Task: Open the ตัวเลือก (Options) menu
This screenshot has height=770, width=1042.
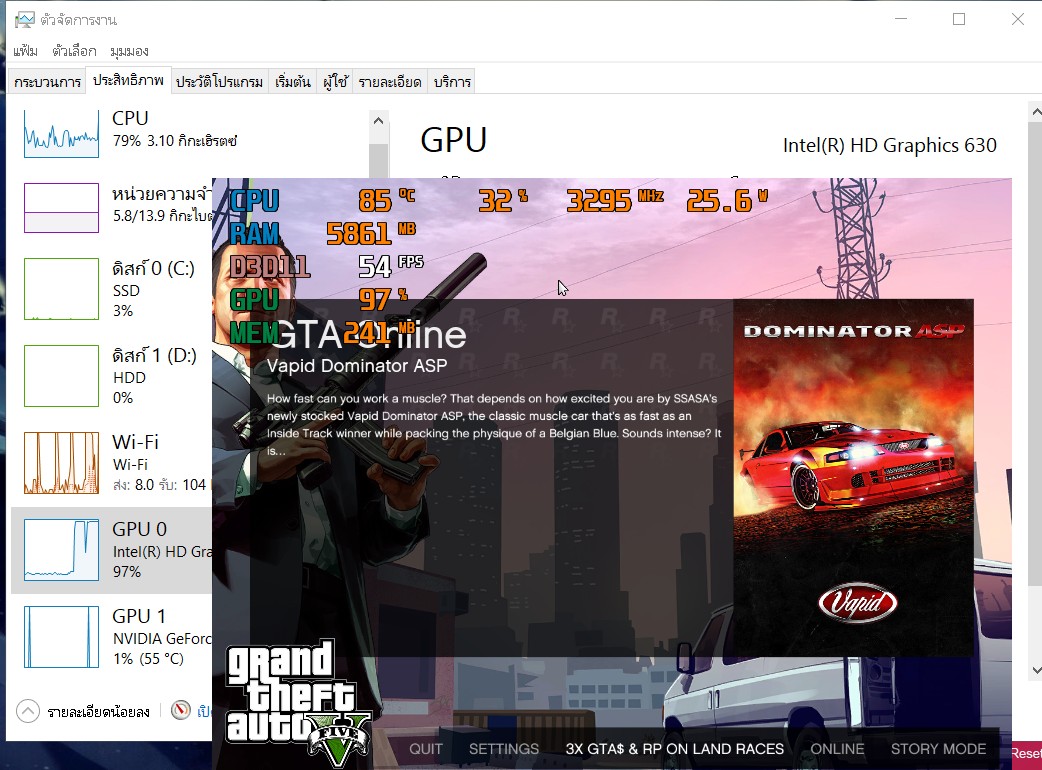Action: [74, 51]
